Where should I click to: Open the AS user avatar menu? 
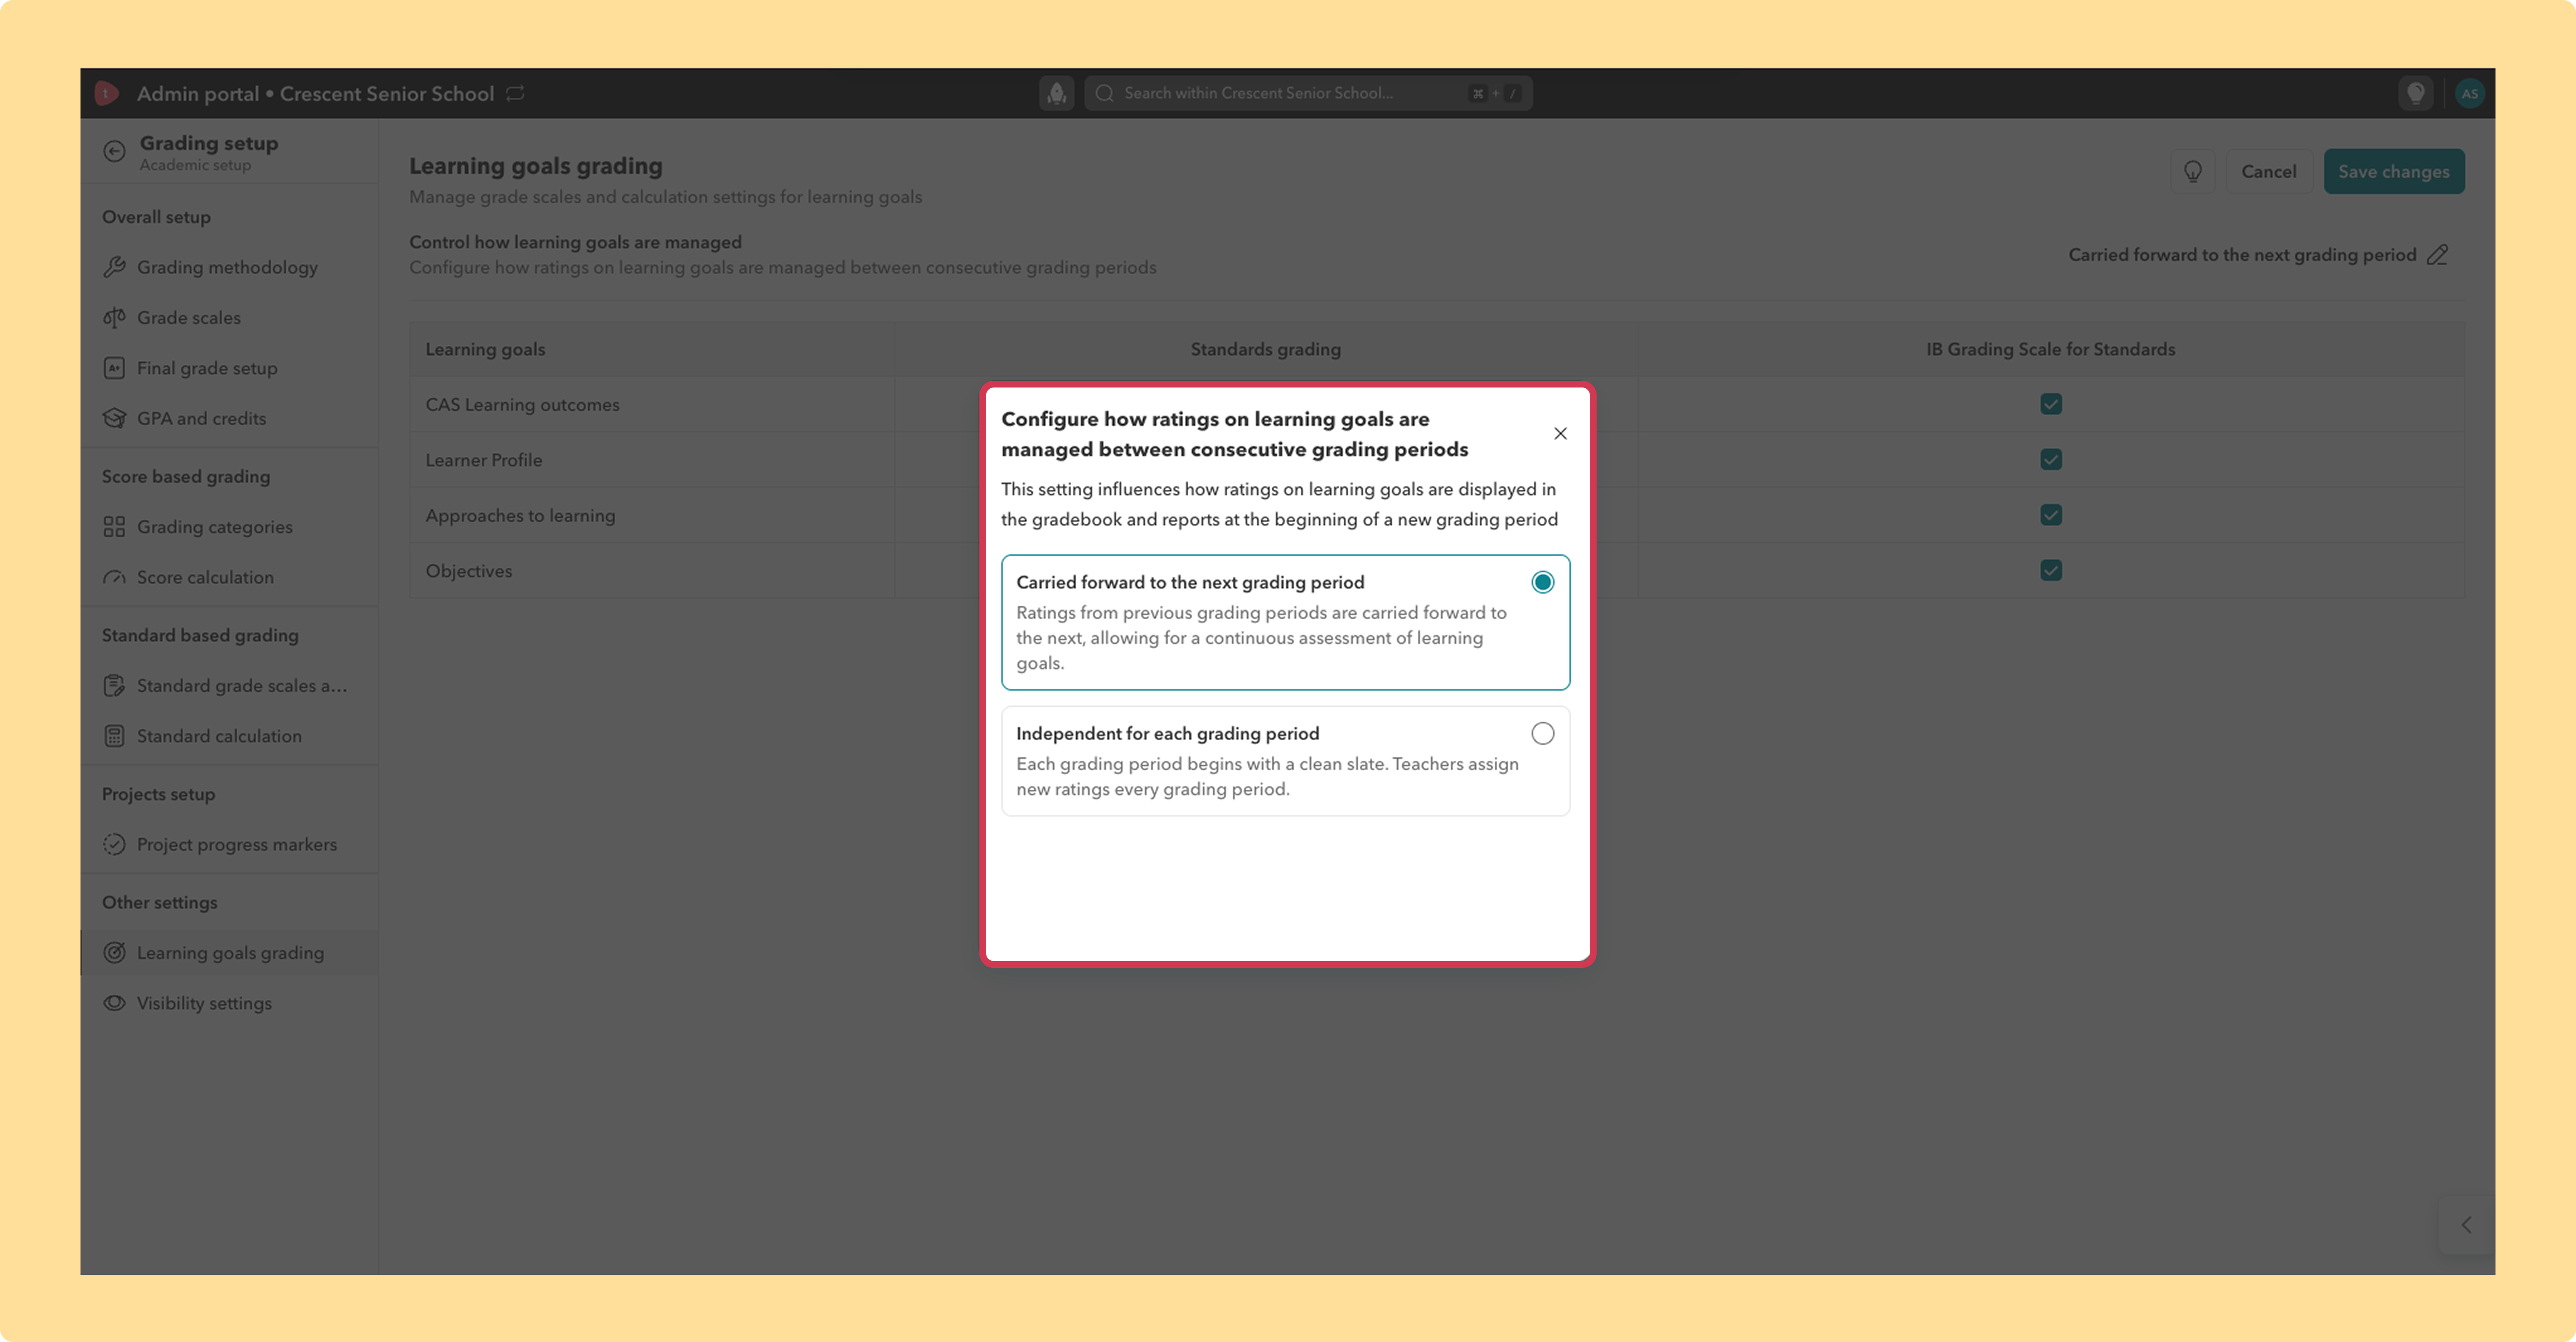pyautogui.click(x=2469, y=93)
